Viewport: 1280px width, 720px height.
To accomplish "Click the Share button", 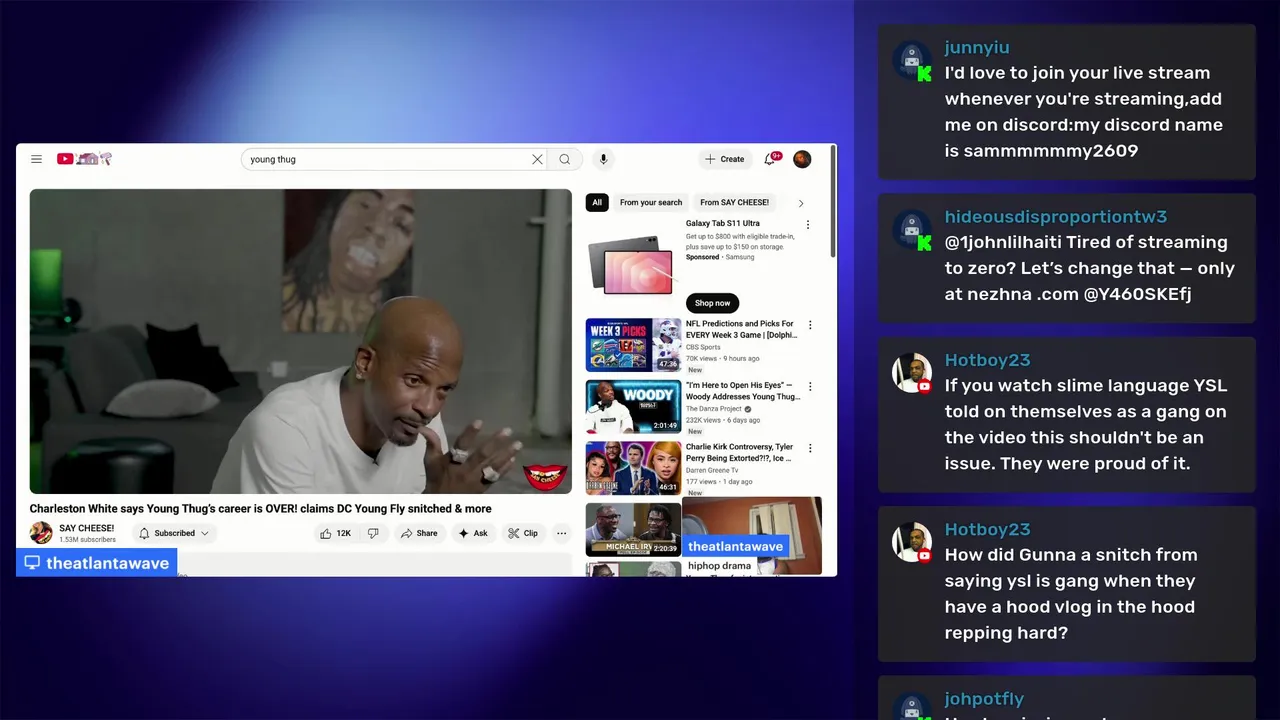I will [419, 533].
